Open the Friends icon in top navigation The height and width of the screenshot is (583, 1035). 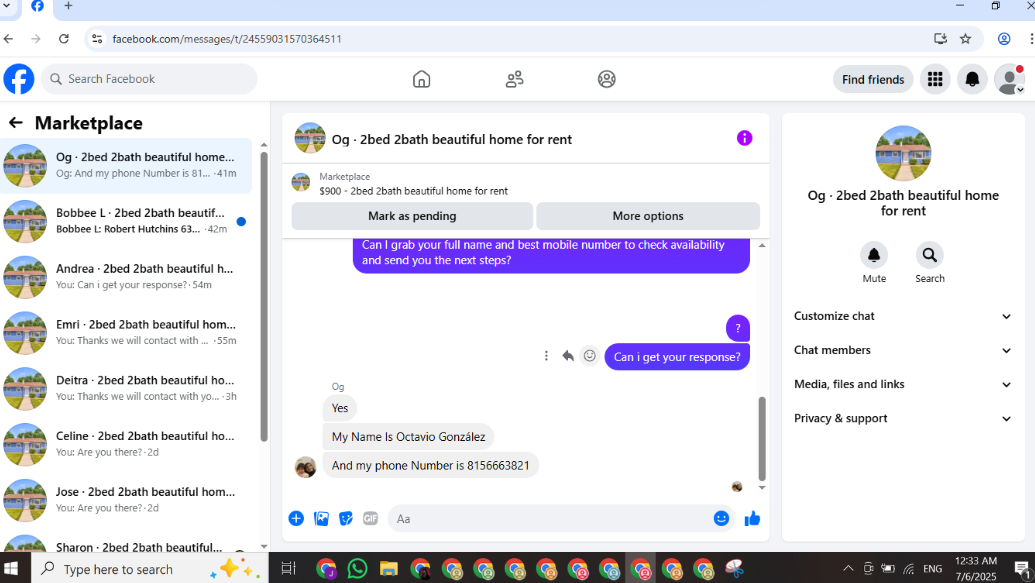pos(514,79)
